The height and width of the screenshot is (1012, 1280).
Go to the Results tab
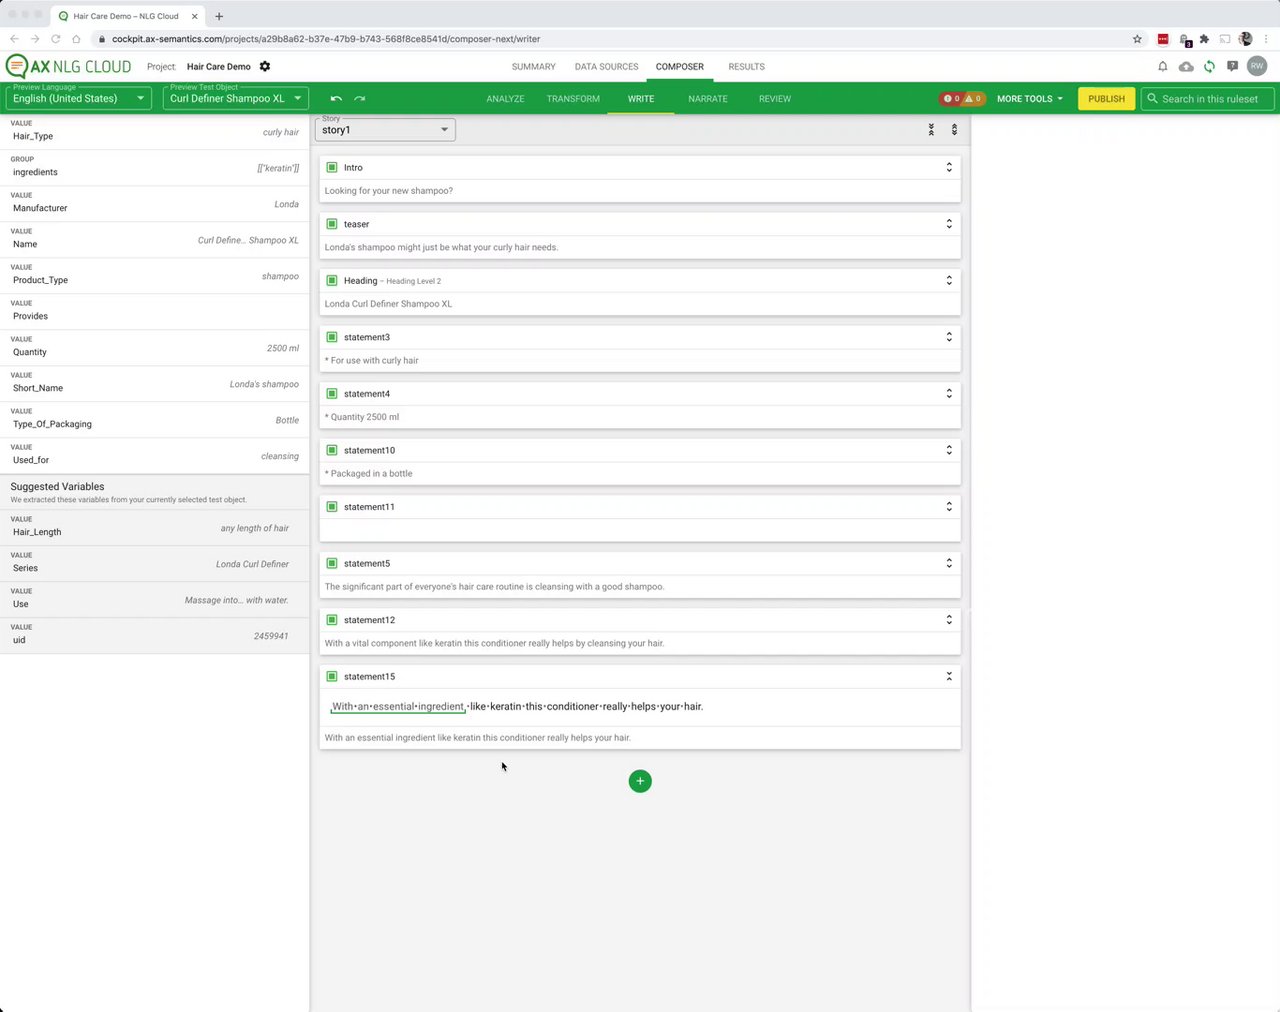point(746,67)
